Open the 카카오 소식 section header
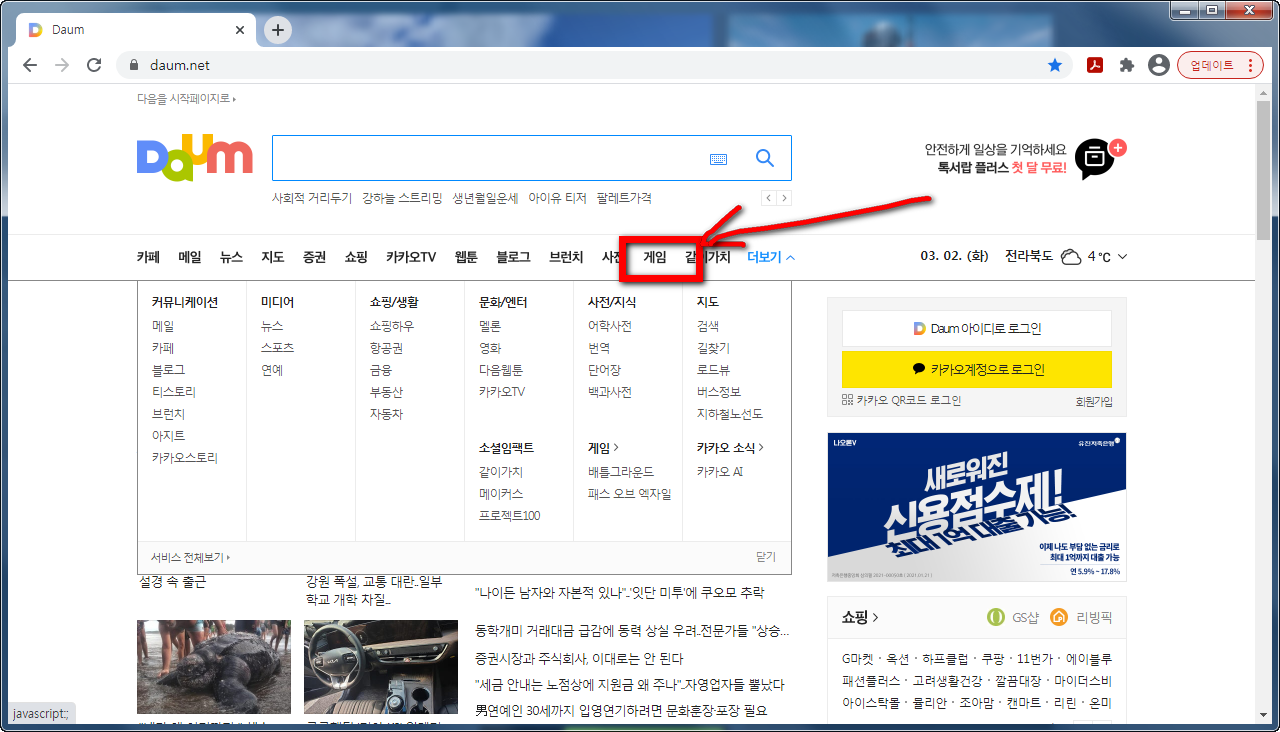Screen dimensions: 1280x732 (730, 448)
